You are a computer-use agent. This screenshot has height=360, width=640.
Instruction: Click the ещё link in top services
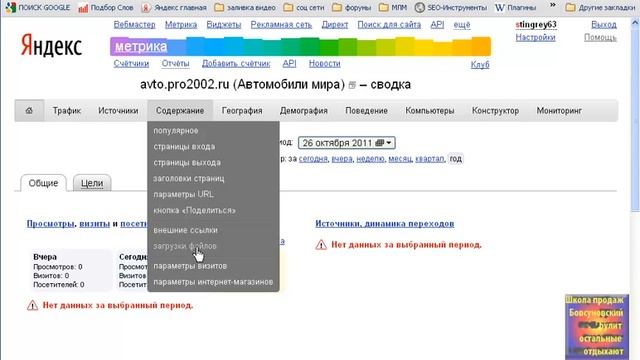(x=462, y=24)
